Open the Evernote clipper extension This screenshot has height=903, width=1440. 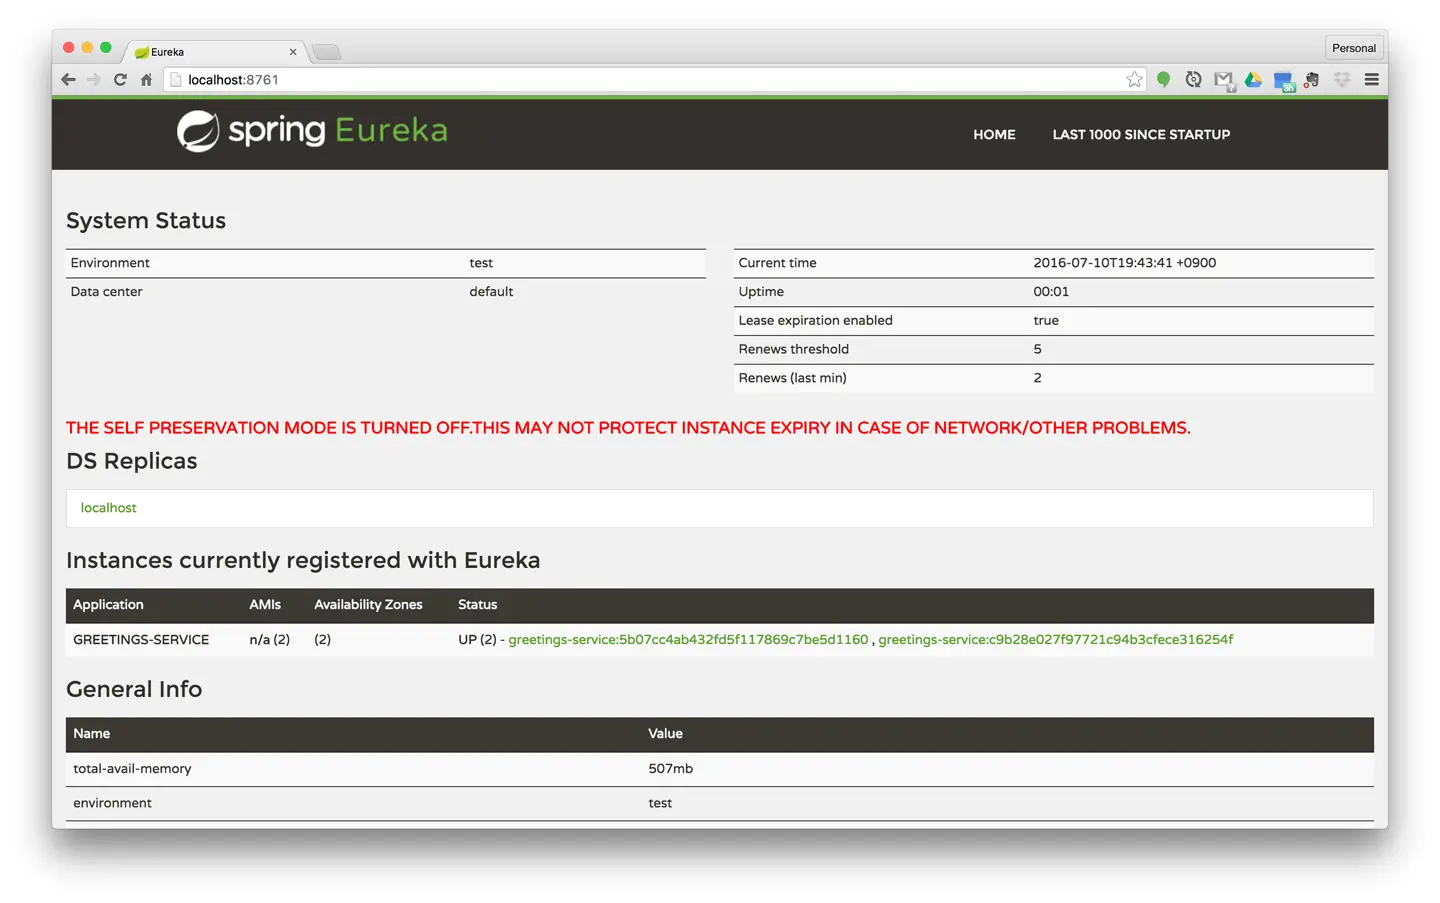pos(1312,80)
